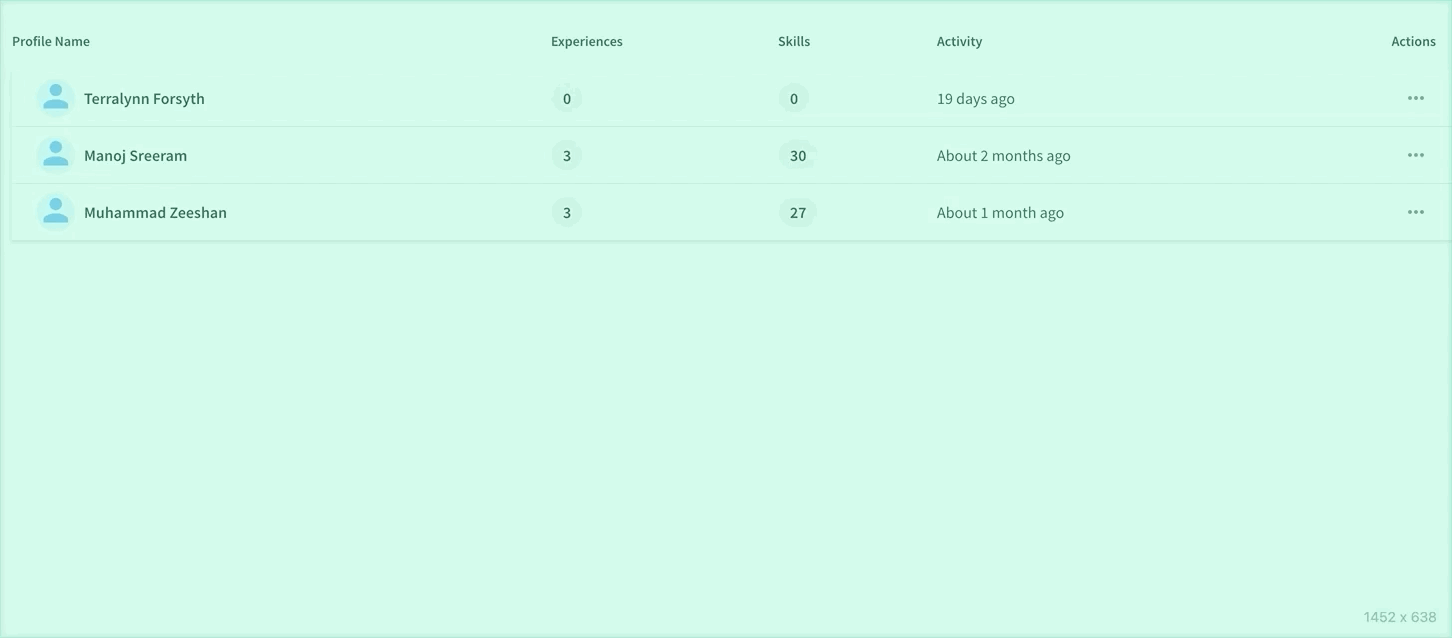Image resolution: width=1452 pixels, height=638 pixels.
Task: Open actions menu for Manoj Sreeram
Action: [1415, 155]
